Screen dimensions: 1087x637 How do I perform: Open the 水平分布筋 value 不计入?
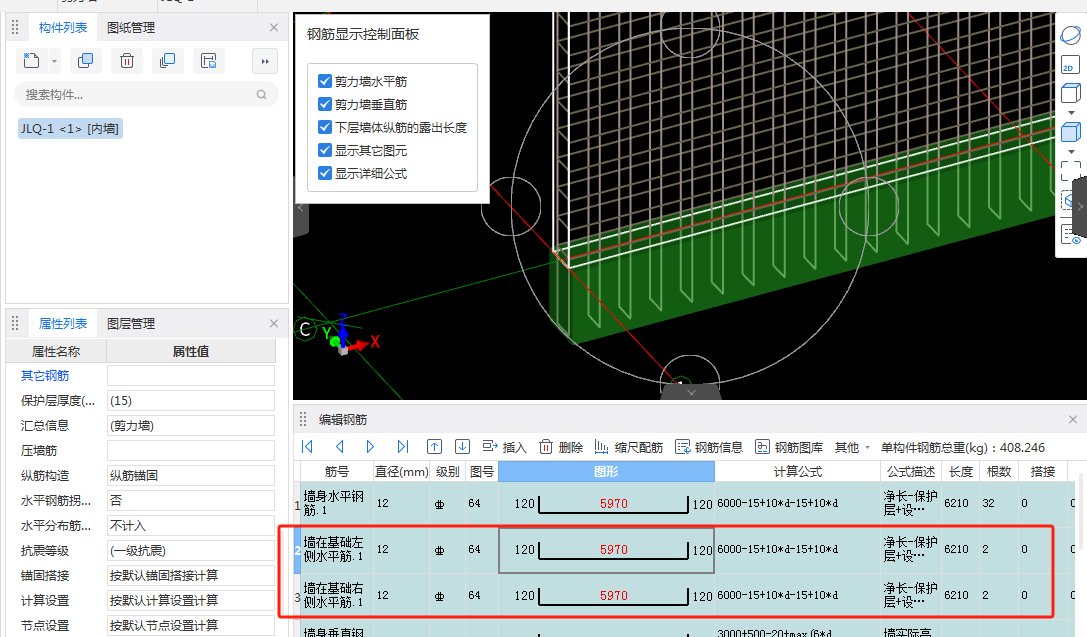[x=191, y=525]
